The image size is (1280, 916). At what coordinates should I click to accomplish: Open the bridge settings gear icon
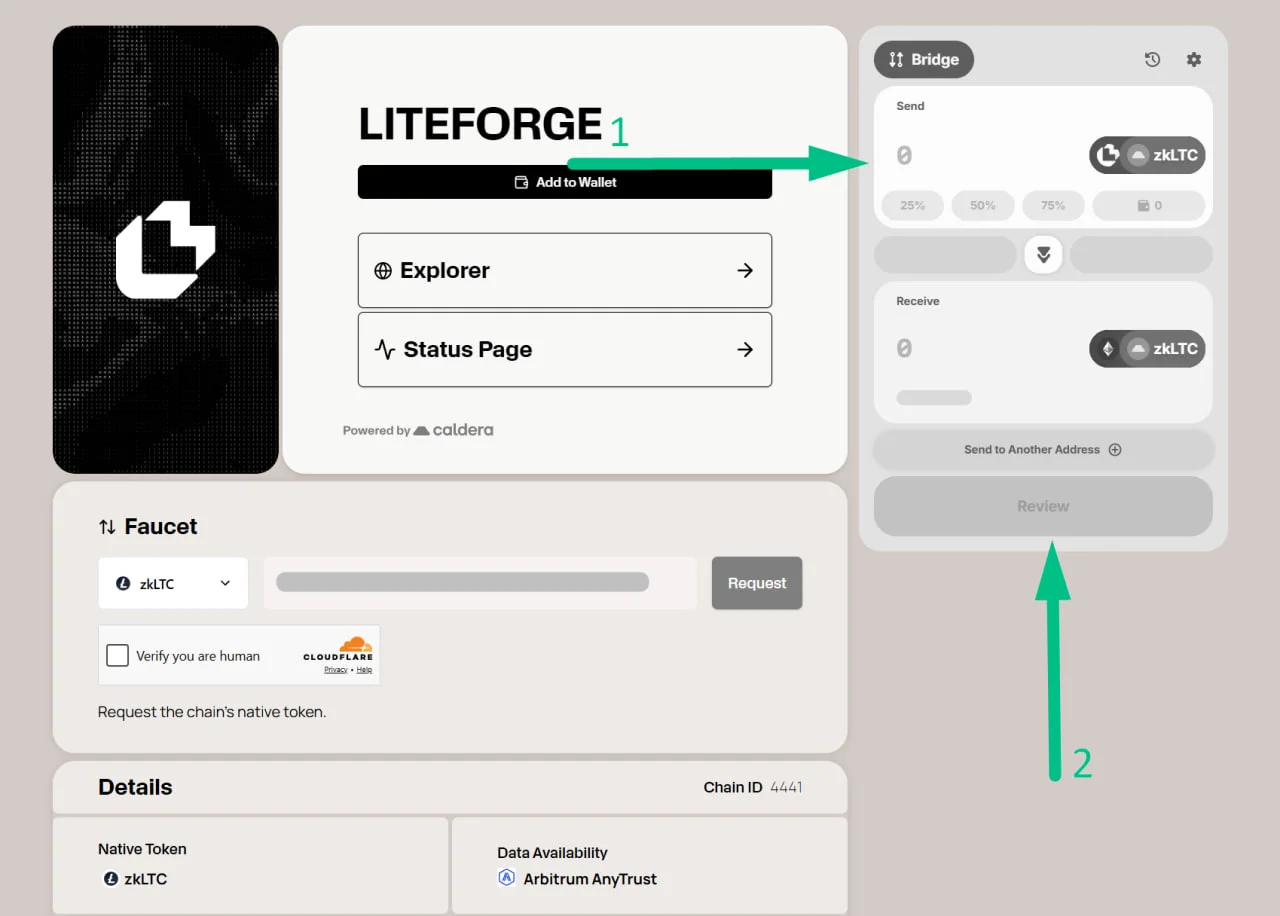pos(1194,60)
